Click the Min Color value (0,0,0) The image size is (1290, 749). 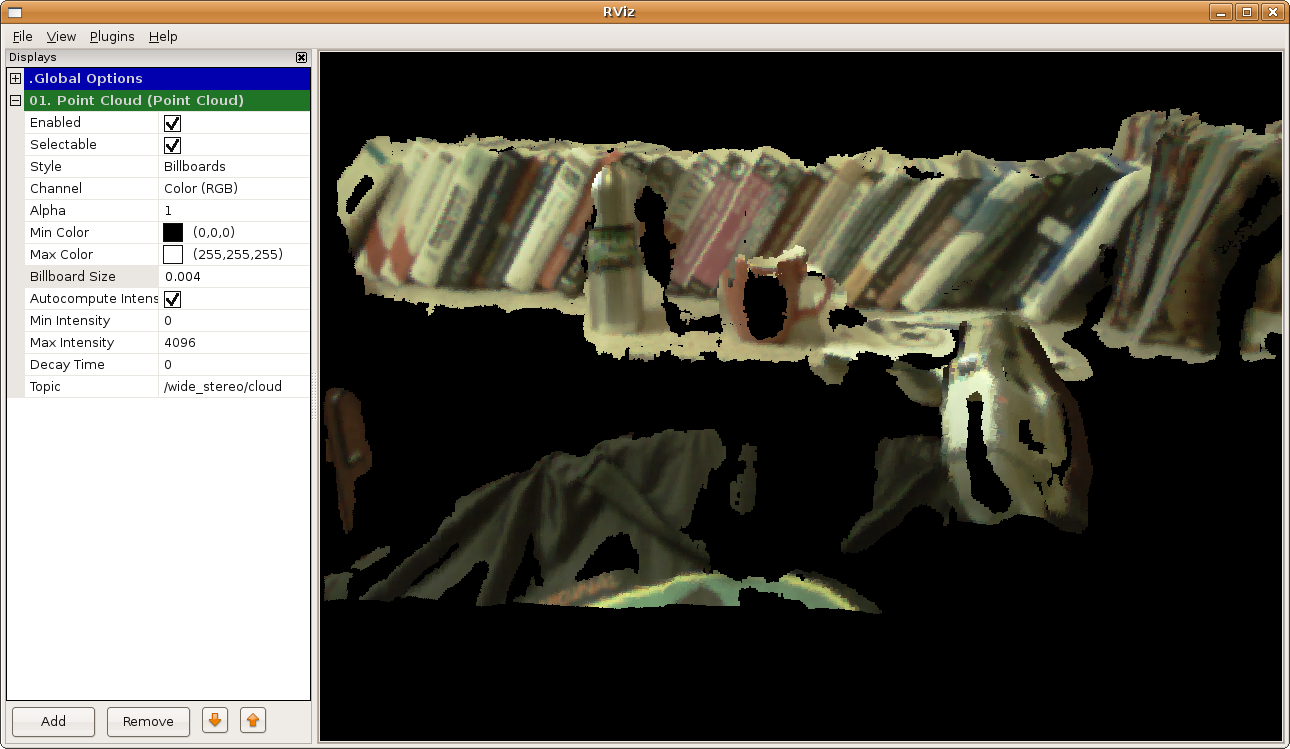pyautogui.click(x=214, y=232)
